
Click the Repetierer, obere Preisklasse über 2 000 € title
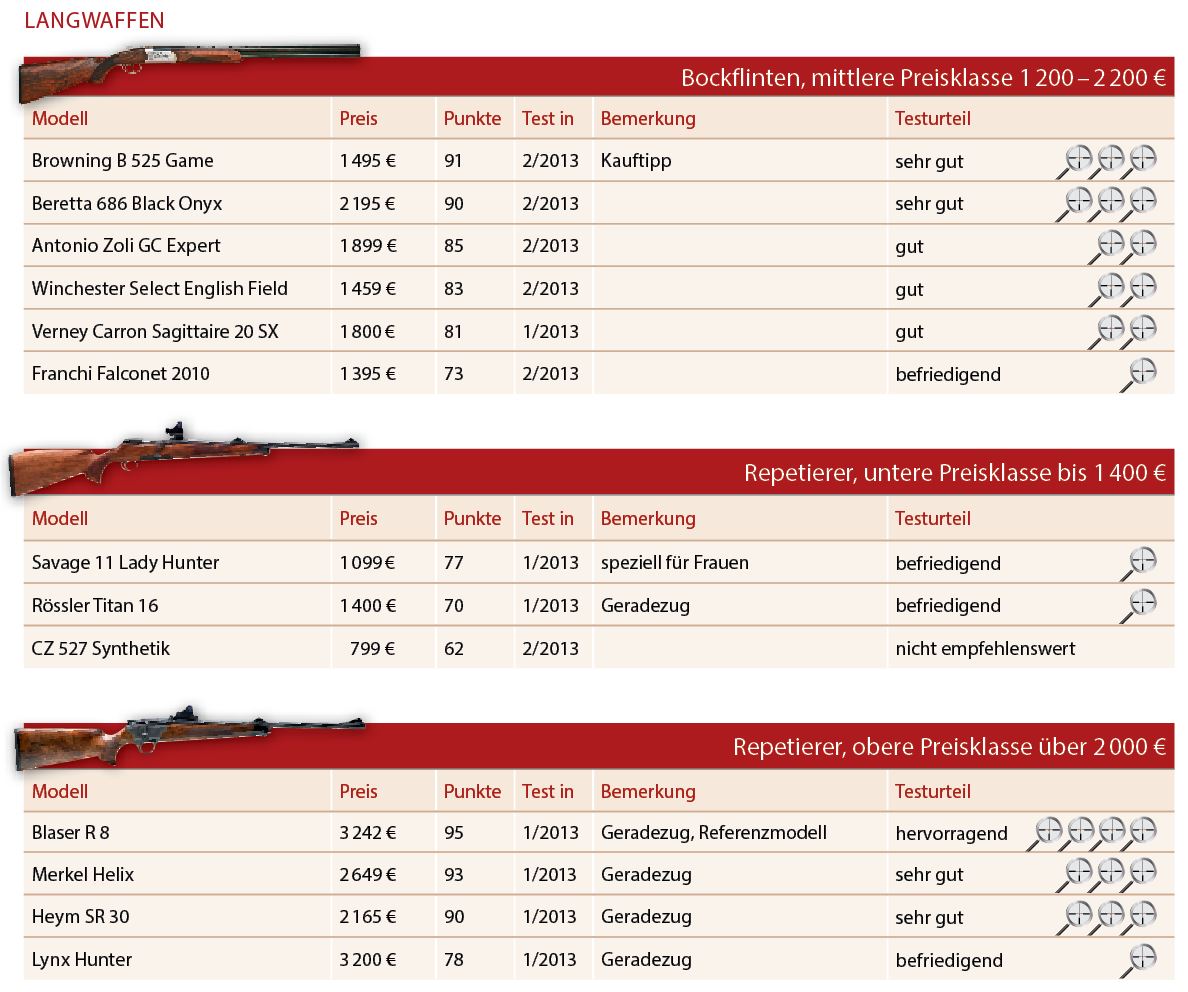(x=949, y=747)
